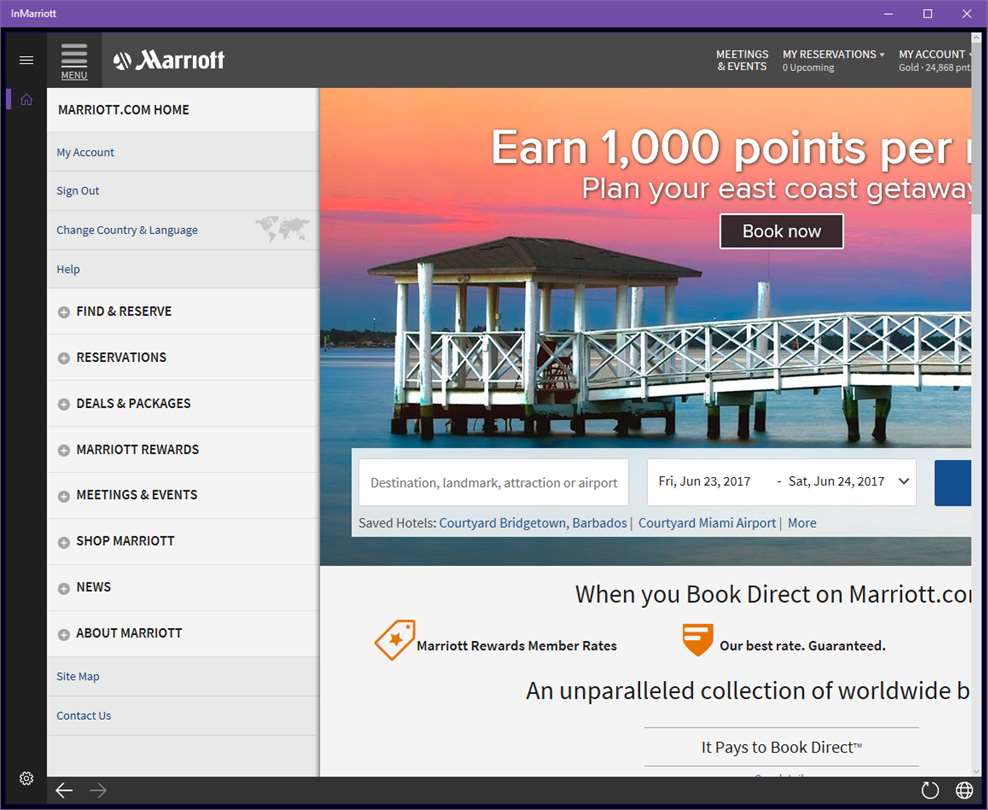
Task: Reload the page with the refresh icon
Action: tap(930, 790)
